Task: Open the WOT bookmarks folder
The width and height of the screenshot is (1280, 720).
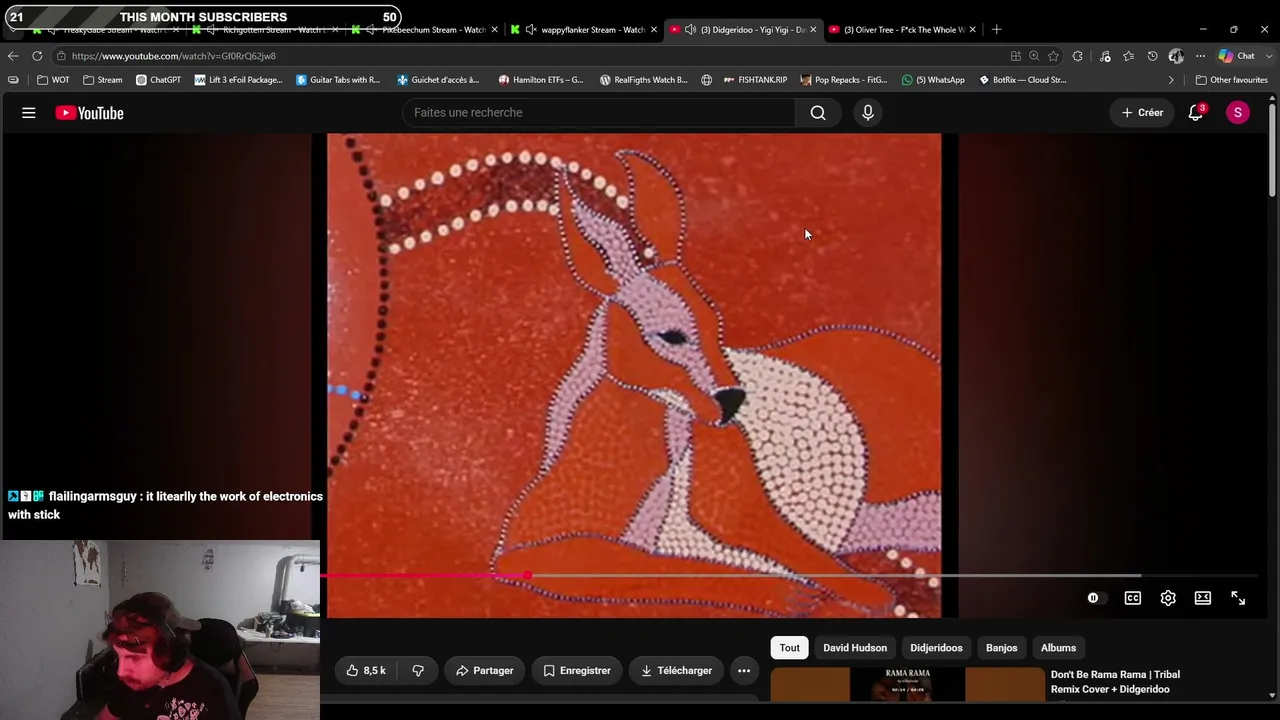Action: [x=54, y=80]
